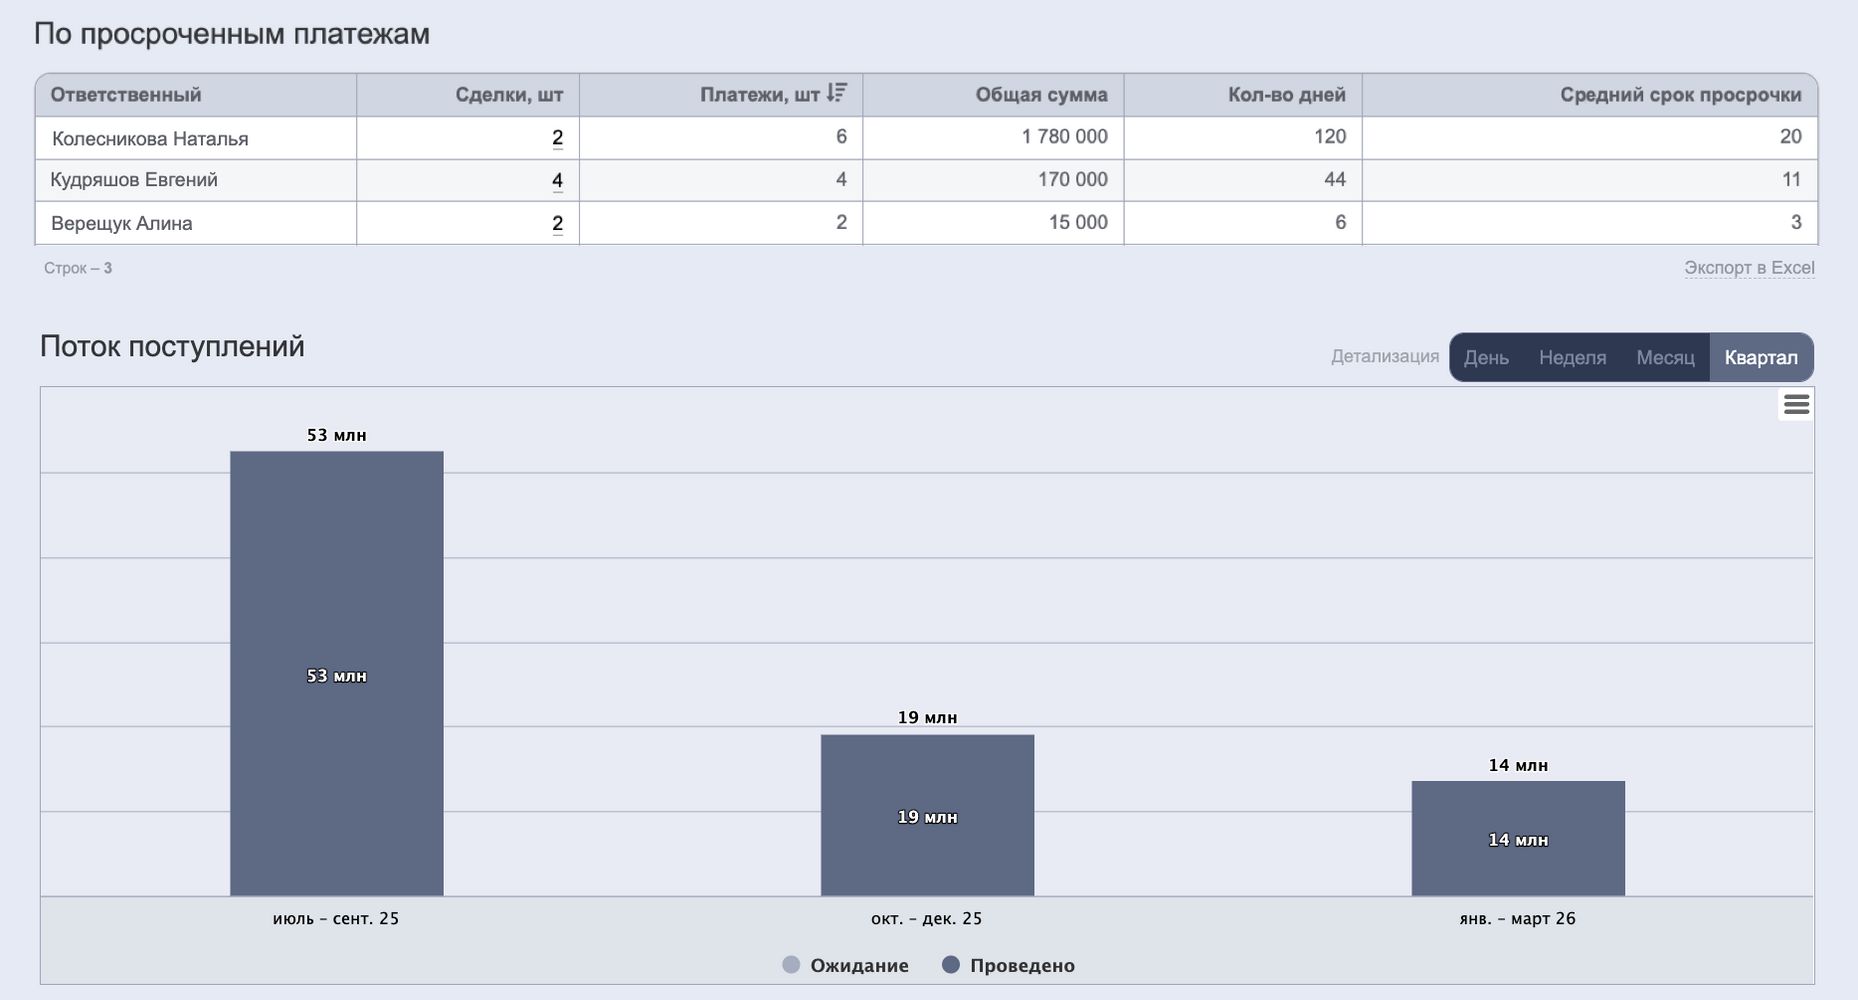
Task: Open Кудряшов Евгений's deals count link
Action: [x=557, y=180]
